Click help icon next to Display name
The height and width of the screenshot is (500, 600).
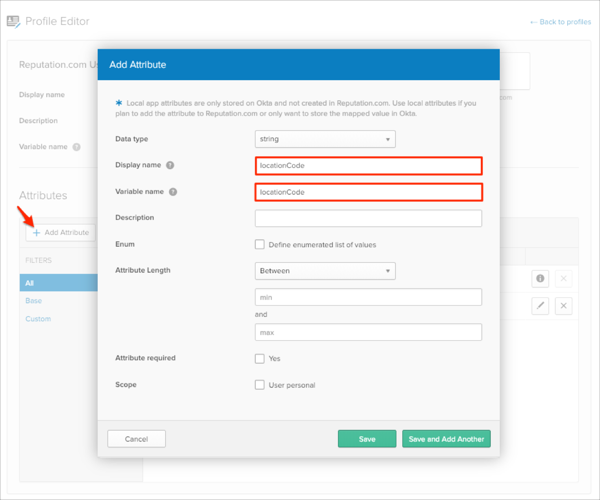coord(170,165)
